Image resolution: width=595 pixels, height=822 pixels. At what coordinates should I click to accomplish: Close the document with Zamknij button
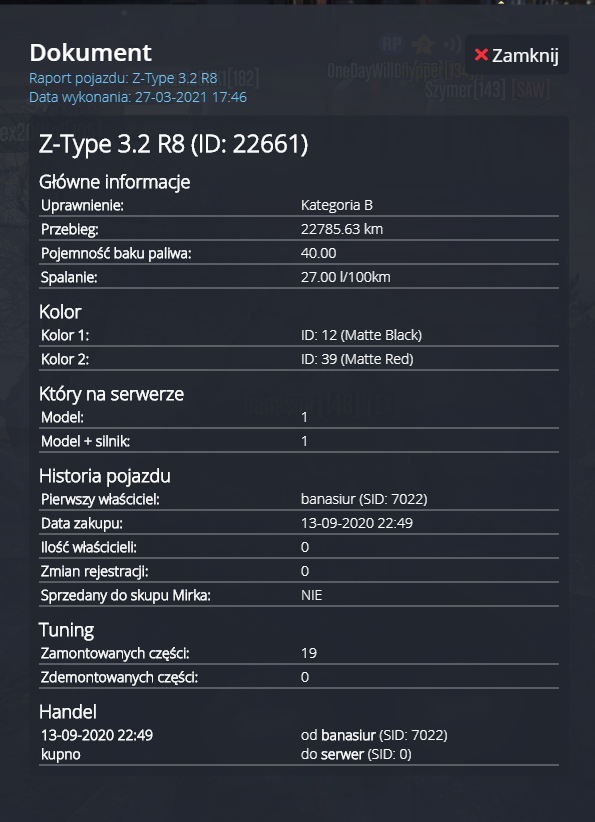516,55
